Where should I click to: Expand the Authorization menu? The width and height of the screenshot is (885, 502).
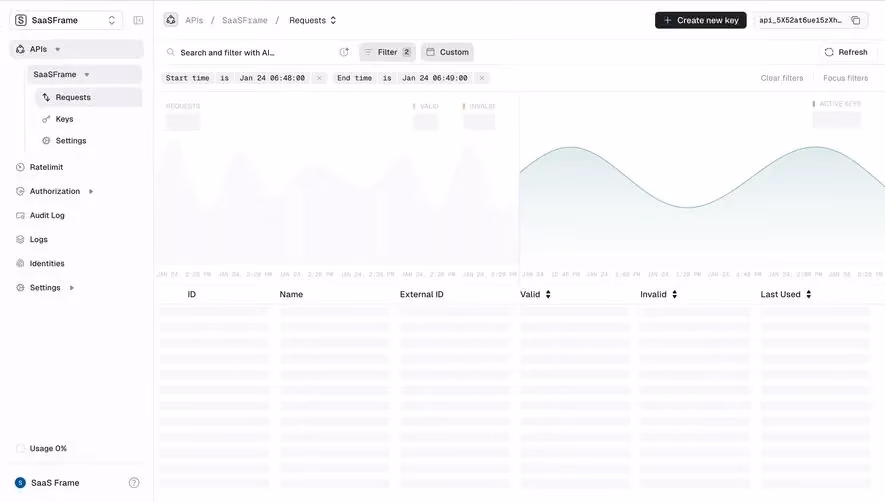coord(55,191)
